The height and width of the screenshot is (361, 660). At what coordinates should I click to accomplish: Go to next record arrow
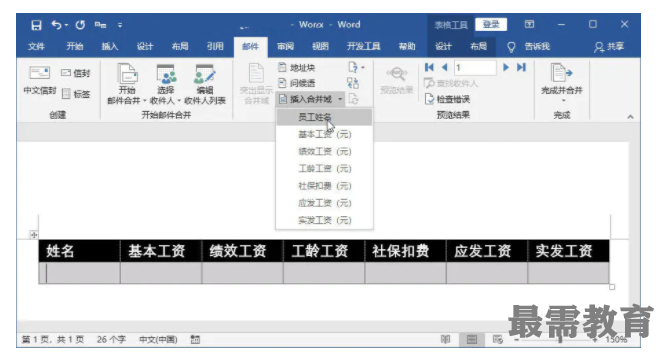pos(506,67)
